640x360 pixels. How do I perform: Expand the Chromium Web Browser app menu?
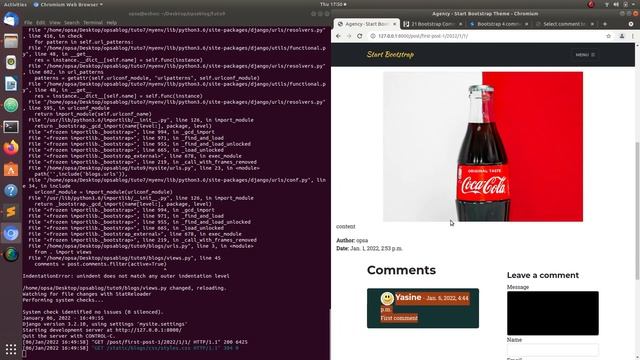68,4
